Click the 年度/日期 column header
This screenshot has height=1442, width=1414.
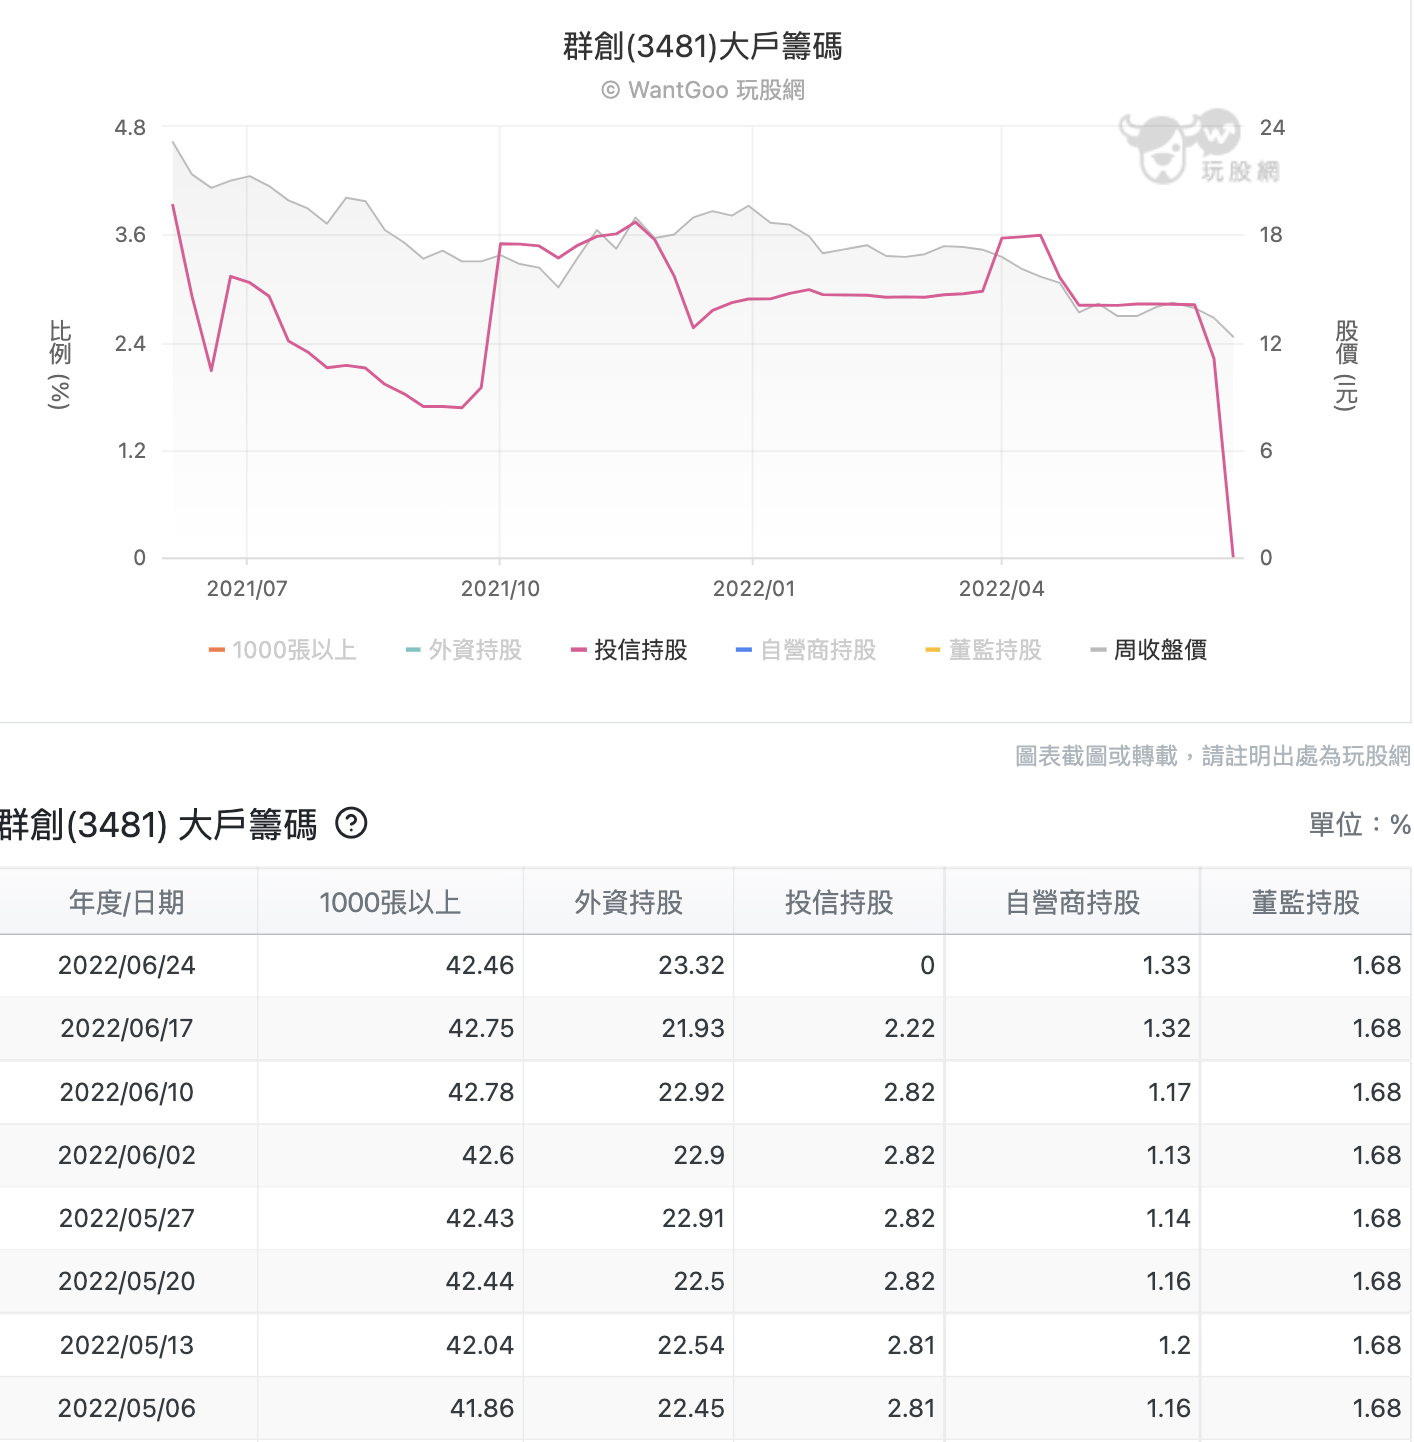127,903
